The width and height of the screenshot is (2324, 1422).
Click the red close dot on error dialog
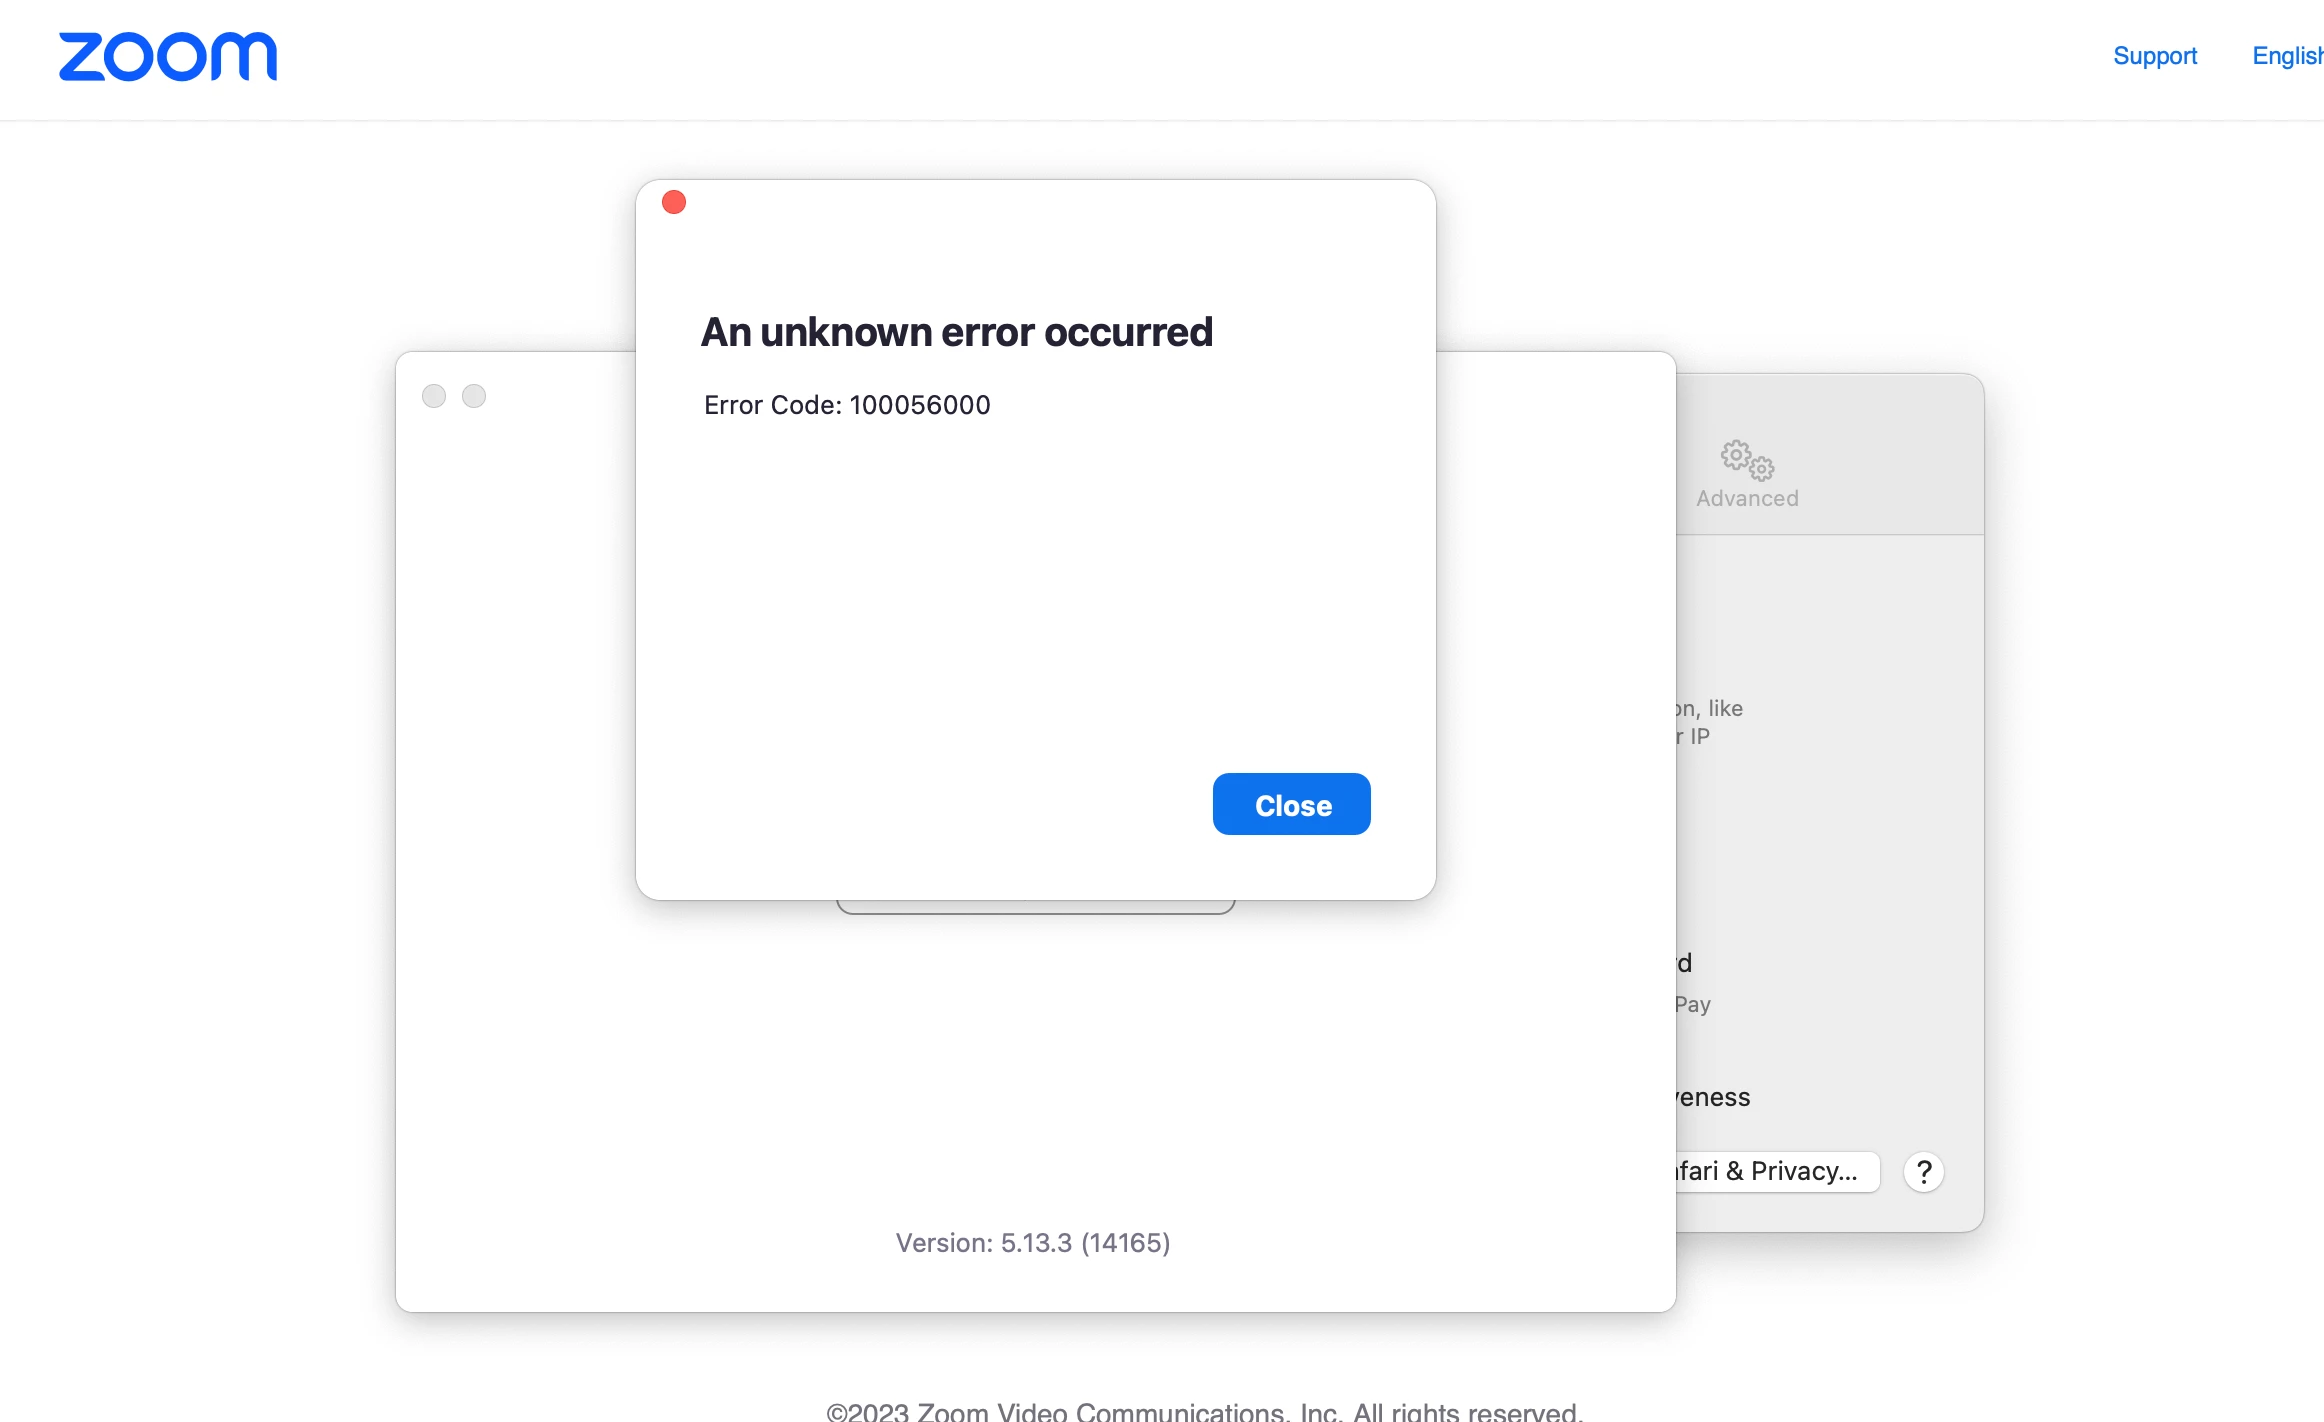pyautogui.click(x=674, y=203)
